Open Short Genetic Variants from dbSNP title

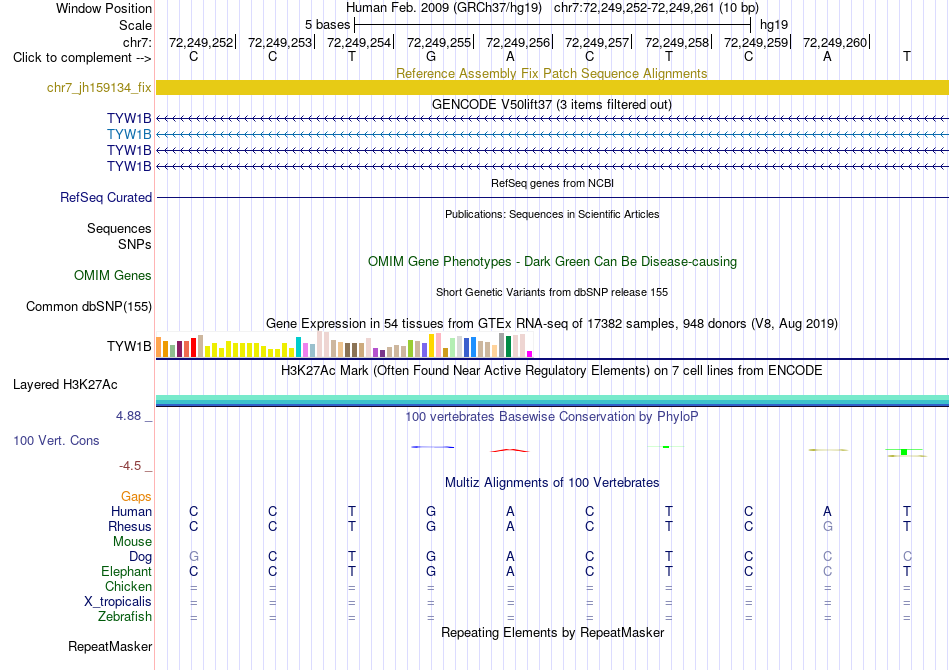(x=552, y=292)
